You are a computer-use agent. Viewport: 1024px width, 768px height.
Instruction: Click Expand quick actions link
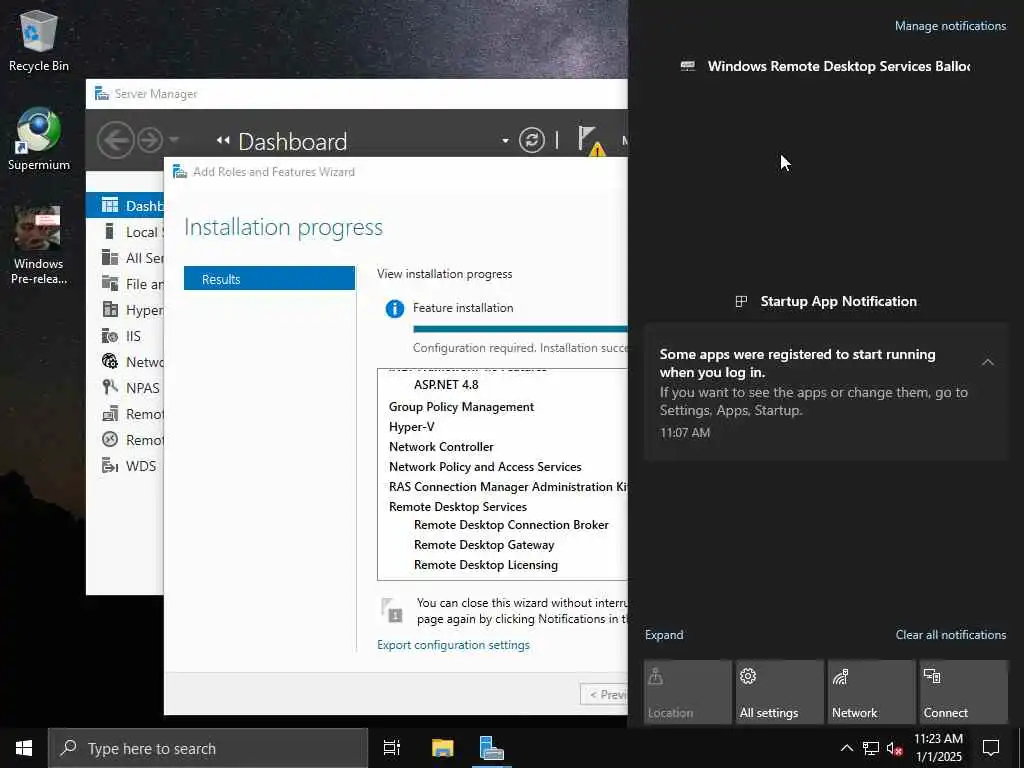click(x=664, y=635)
